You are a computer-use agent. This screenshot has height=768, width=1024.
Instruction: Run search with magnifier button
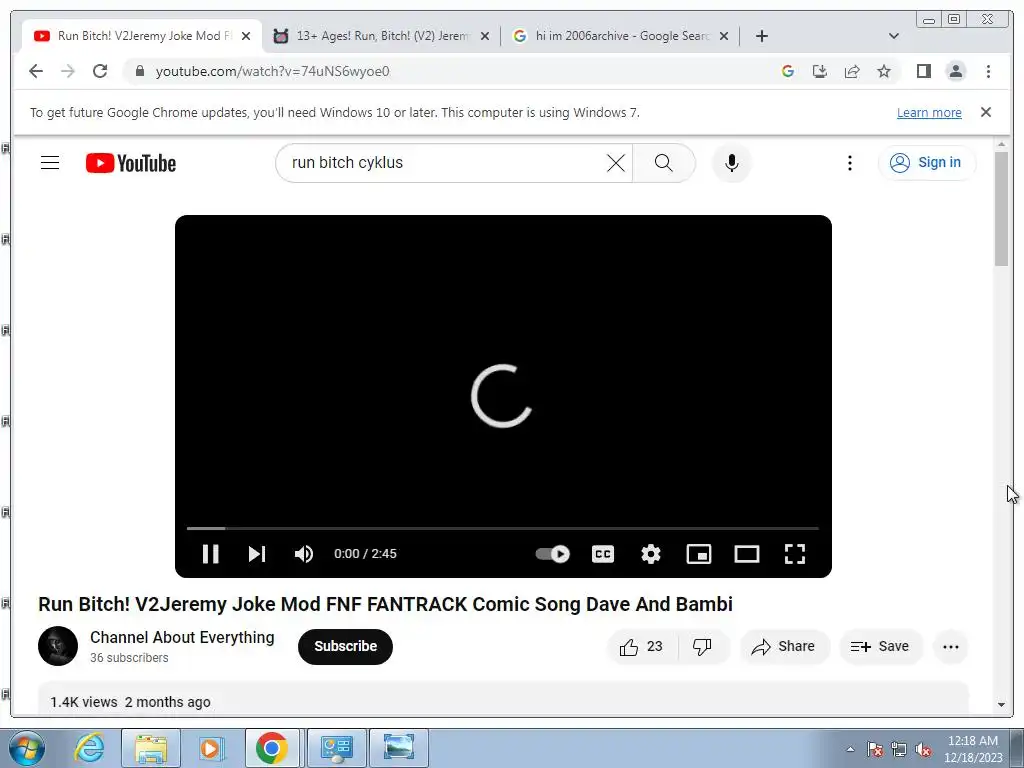click(664, 163)
